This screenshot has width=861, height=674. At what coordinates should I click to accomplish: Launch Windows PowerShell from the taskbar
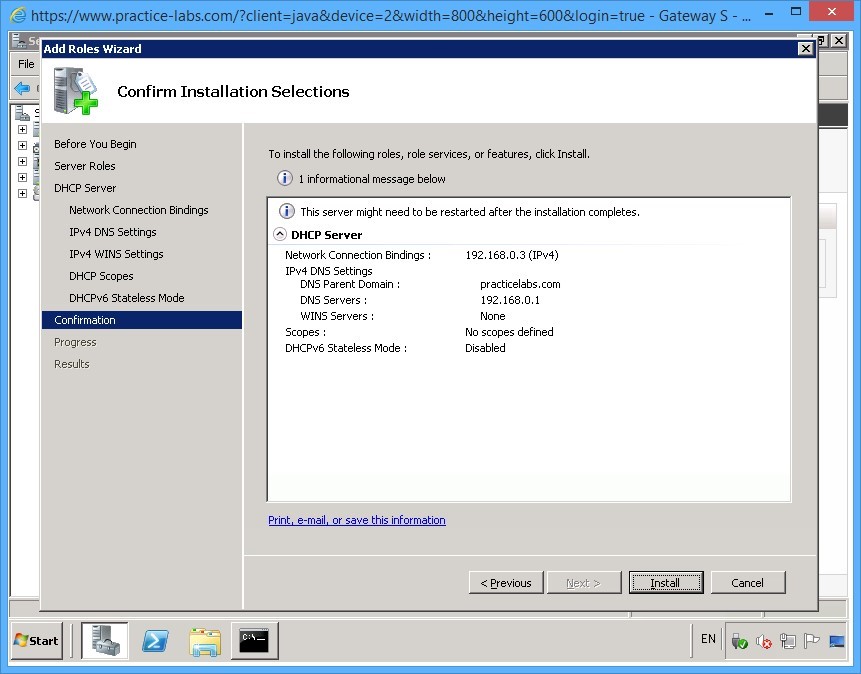pos(155,641)
